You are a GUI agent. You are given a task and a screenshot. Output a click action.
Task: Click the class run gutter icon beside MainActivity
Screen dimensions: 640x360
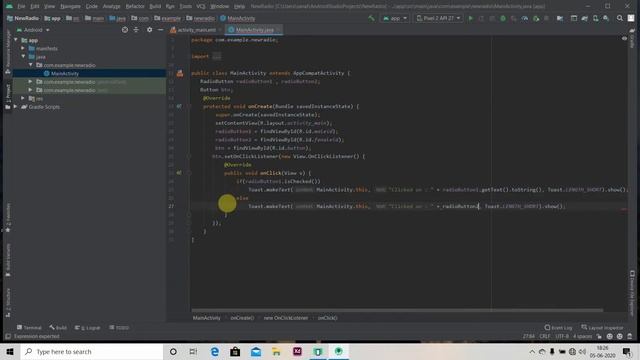click(180, 73)
